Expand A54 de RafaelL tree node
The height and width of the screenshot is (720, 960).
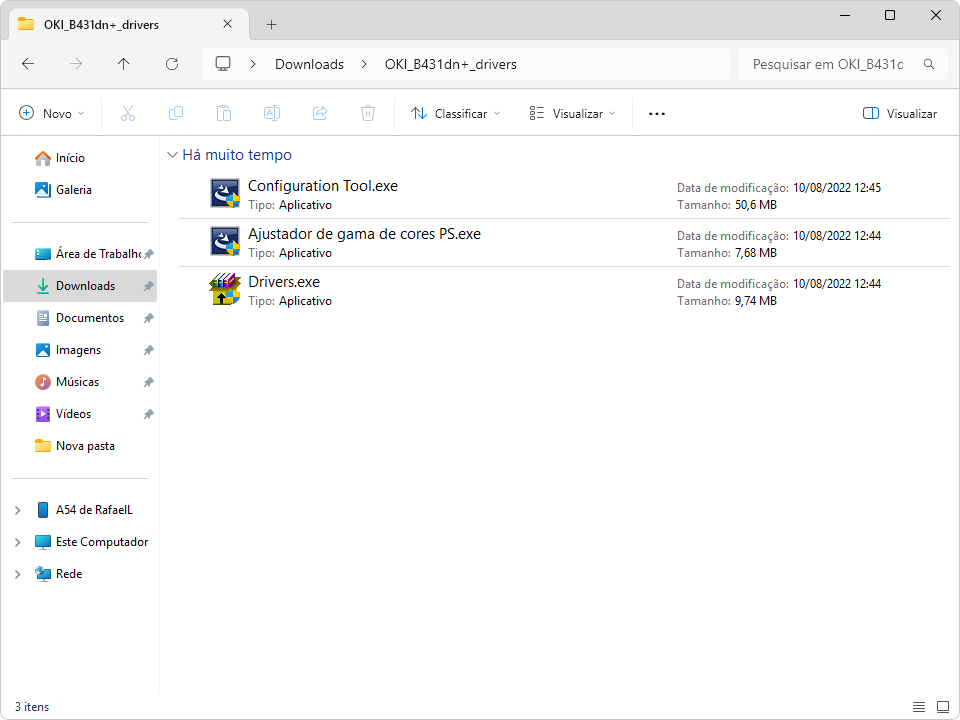tap(18, 510)
